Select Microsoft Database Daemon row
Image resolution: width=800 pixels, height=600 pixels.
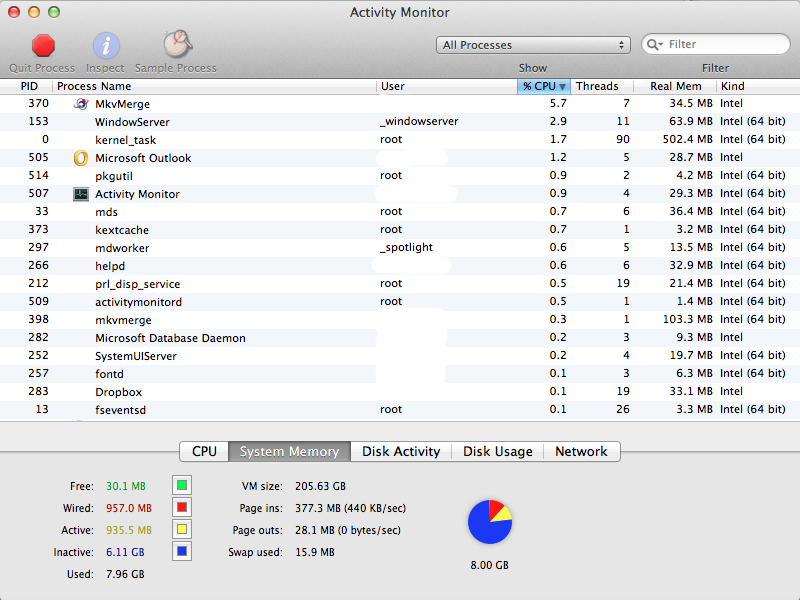[400, 338]
